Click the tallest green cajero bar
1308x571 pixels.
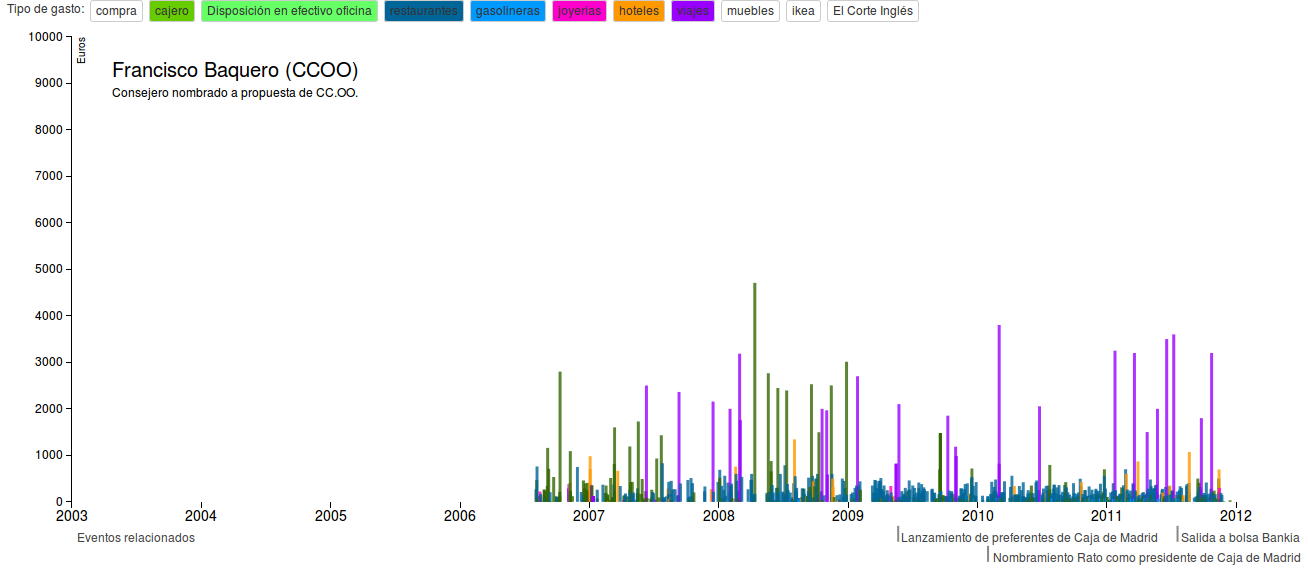[x=754, y=390]
